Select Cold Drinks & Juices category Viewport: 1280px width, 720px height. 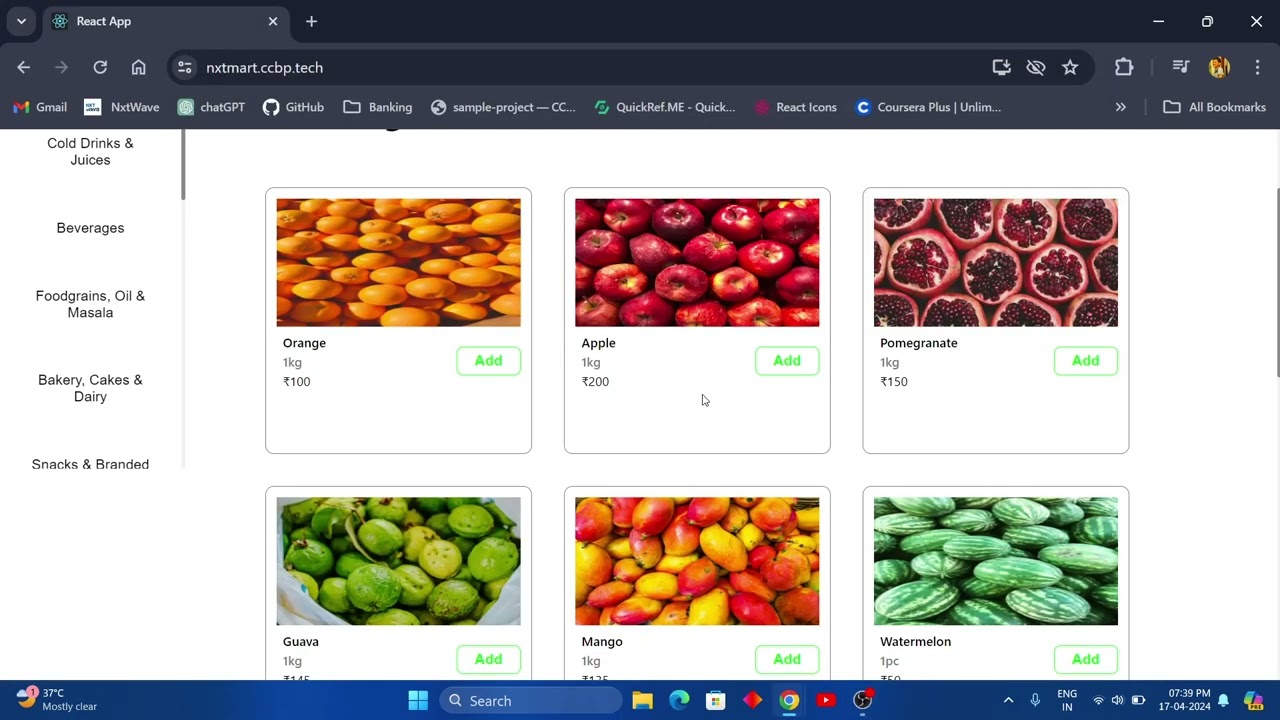90,151
